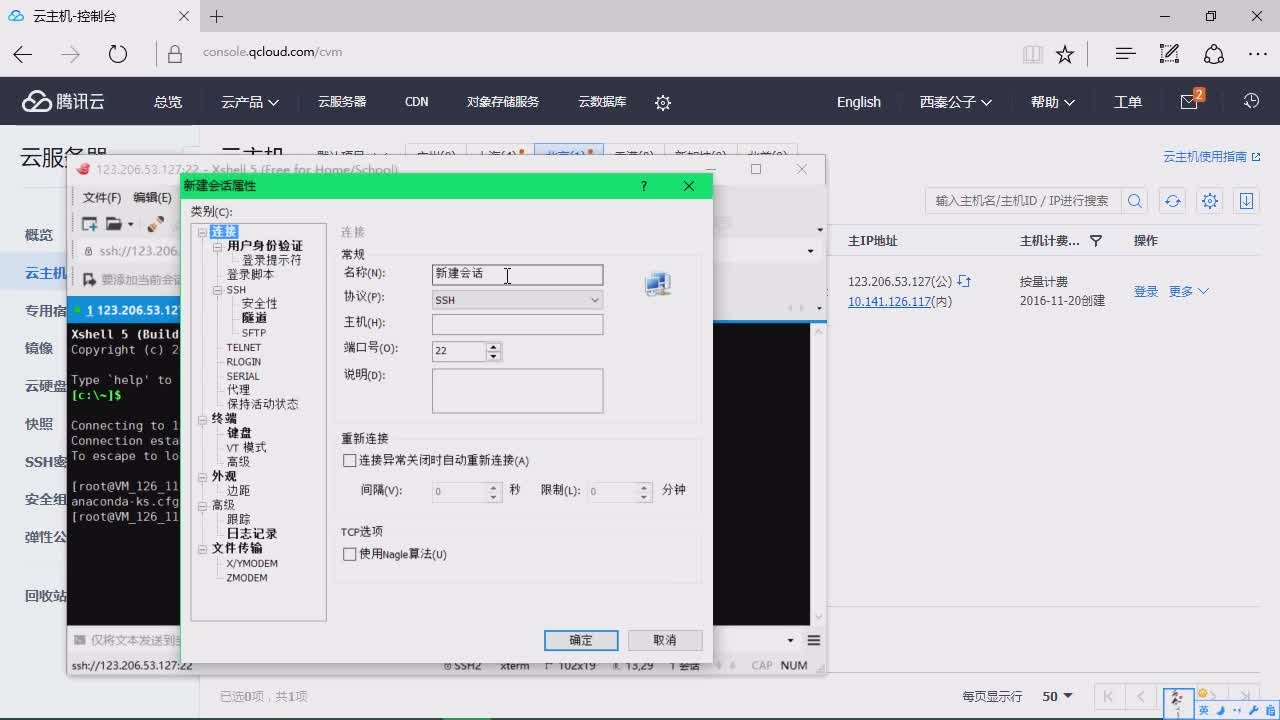Open a new browser tab plus icon
The height and width of the screenshot is (720, 1280).
[x=217, y=16]
